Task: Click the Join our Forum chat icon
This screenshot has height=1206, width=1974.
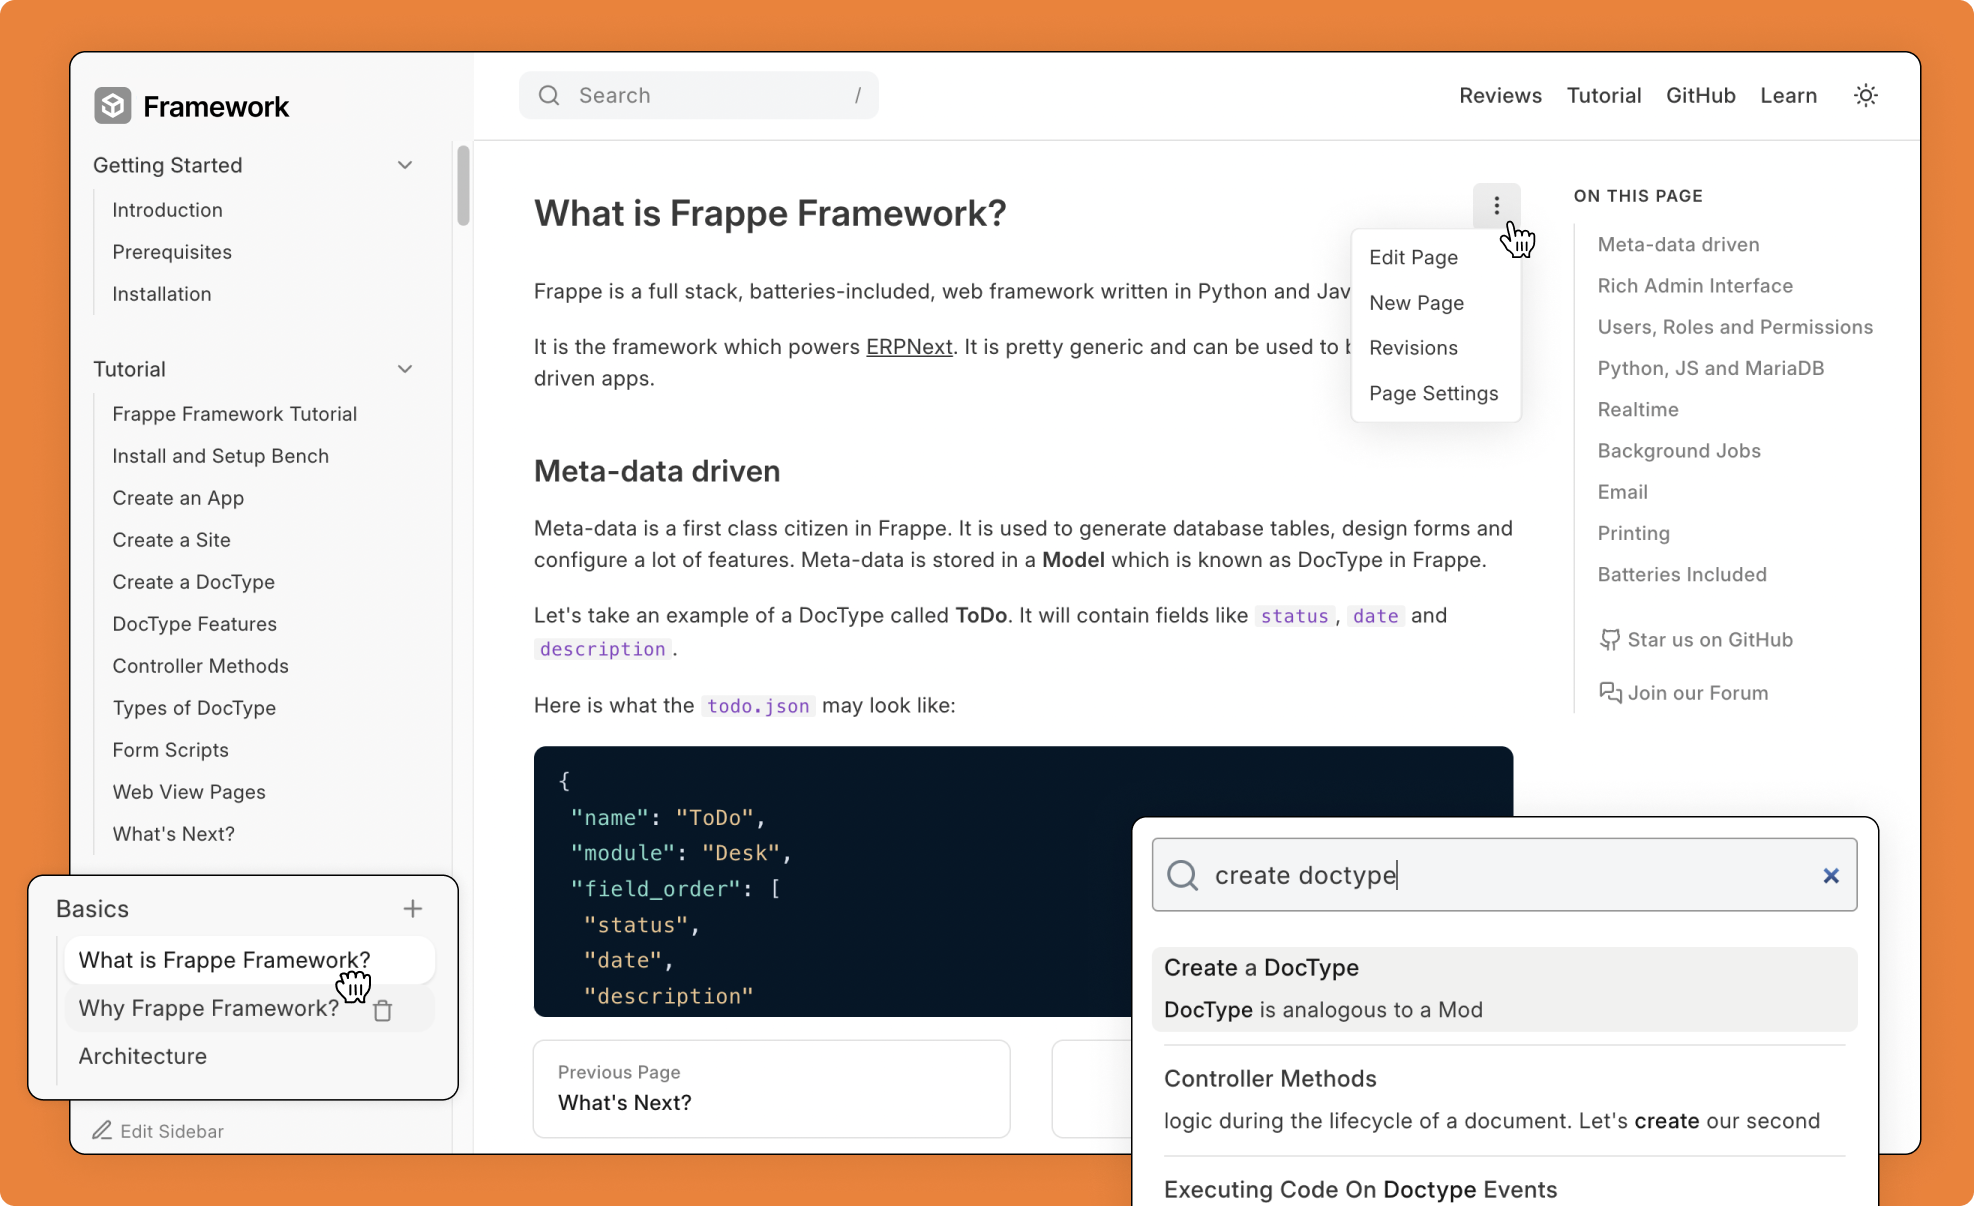Action: (x=1609, y=693)
